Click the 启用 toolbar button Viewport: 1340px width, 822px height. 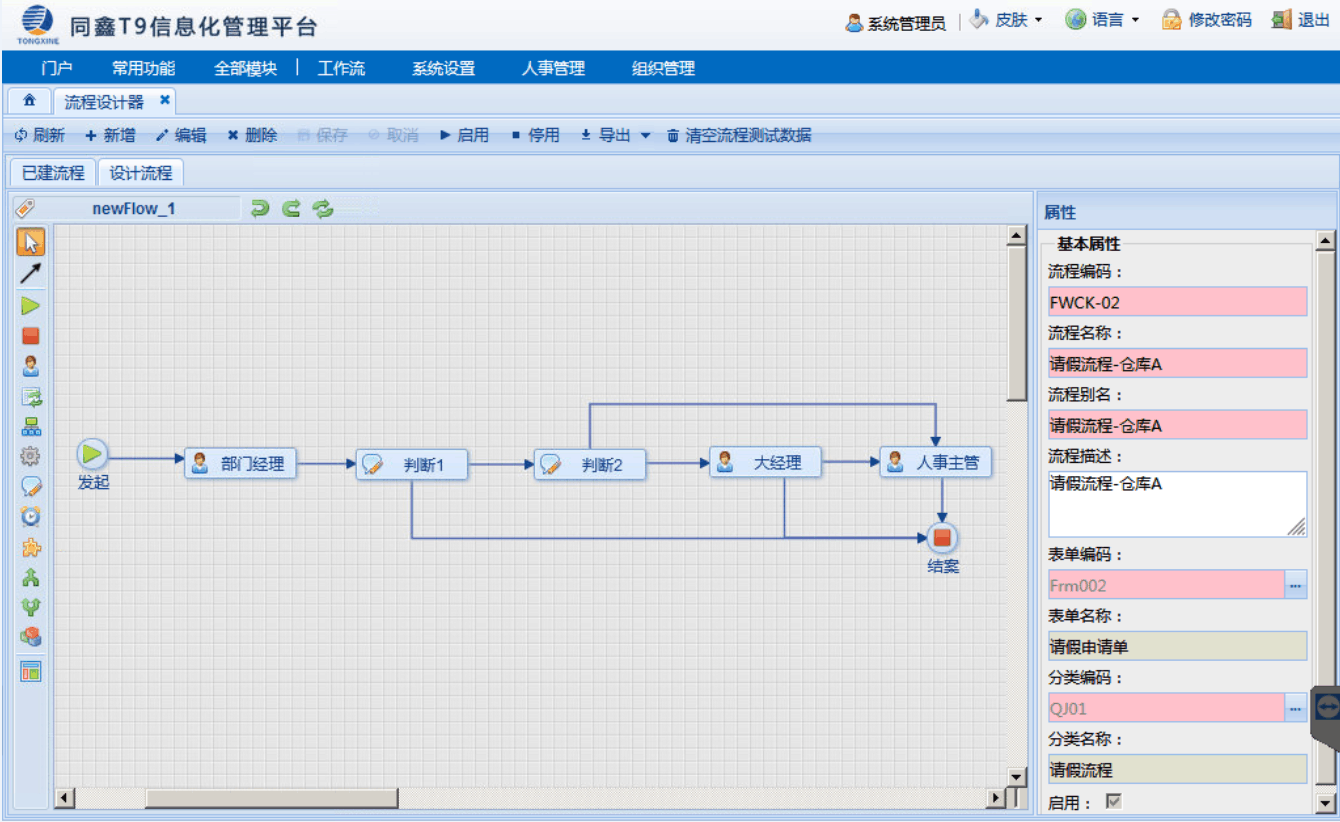pos(465,136)
